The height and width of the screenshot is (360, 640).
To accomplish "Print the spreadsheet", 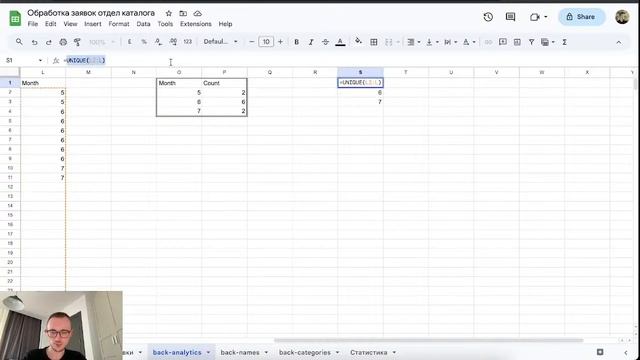I will pyautogui.click(x=63, y=42).
